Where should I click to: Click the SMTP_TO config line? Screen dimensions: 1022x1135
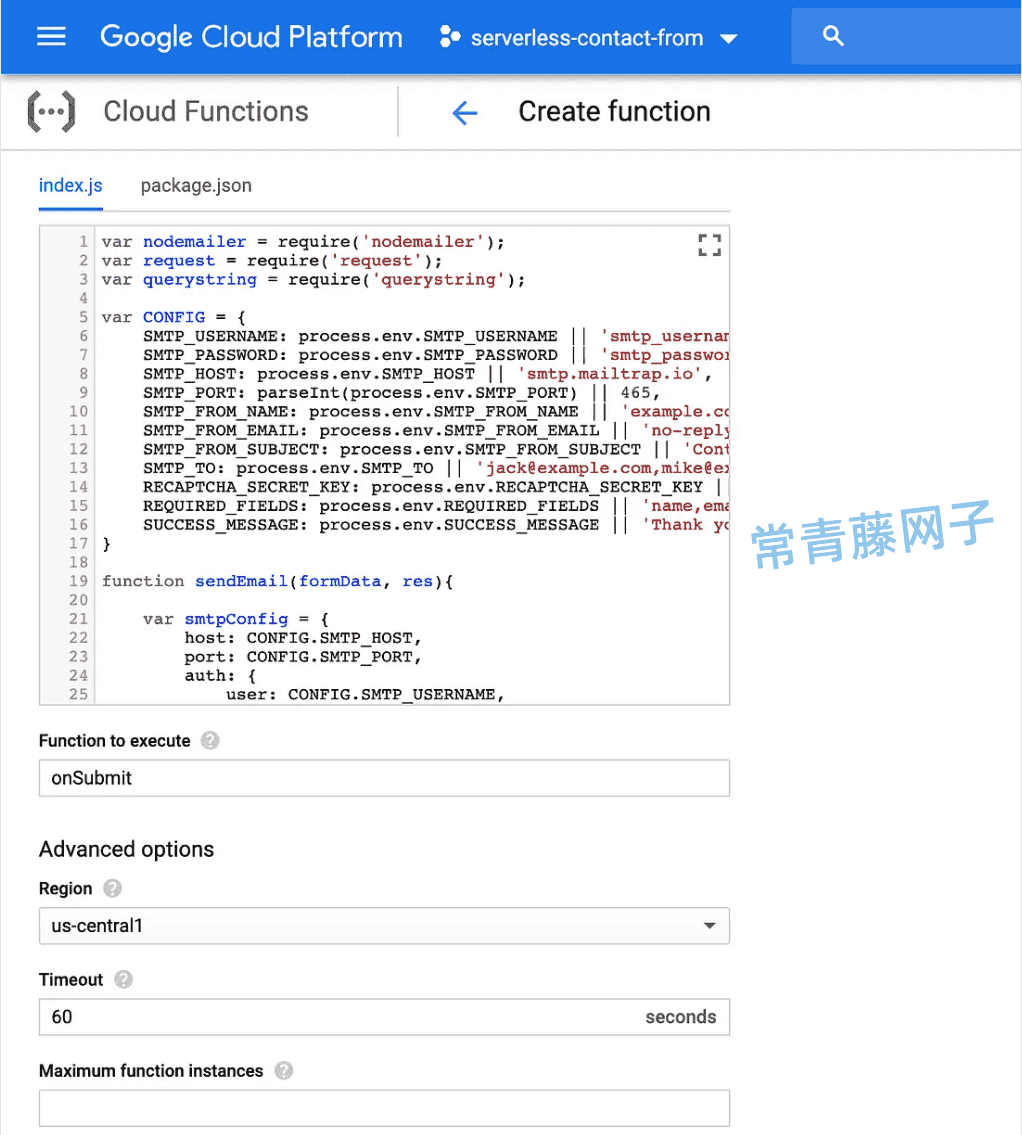[x=436, y=468]
